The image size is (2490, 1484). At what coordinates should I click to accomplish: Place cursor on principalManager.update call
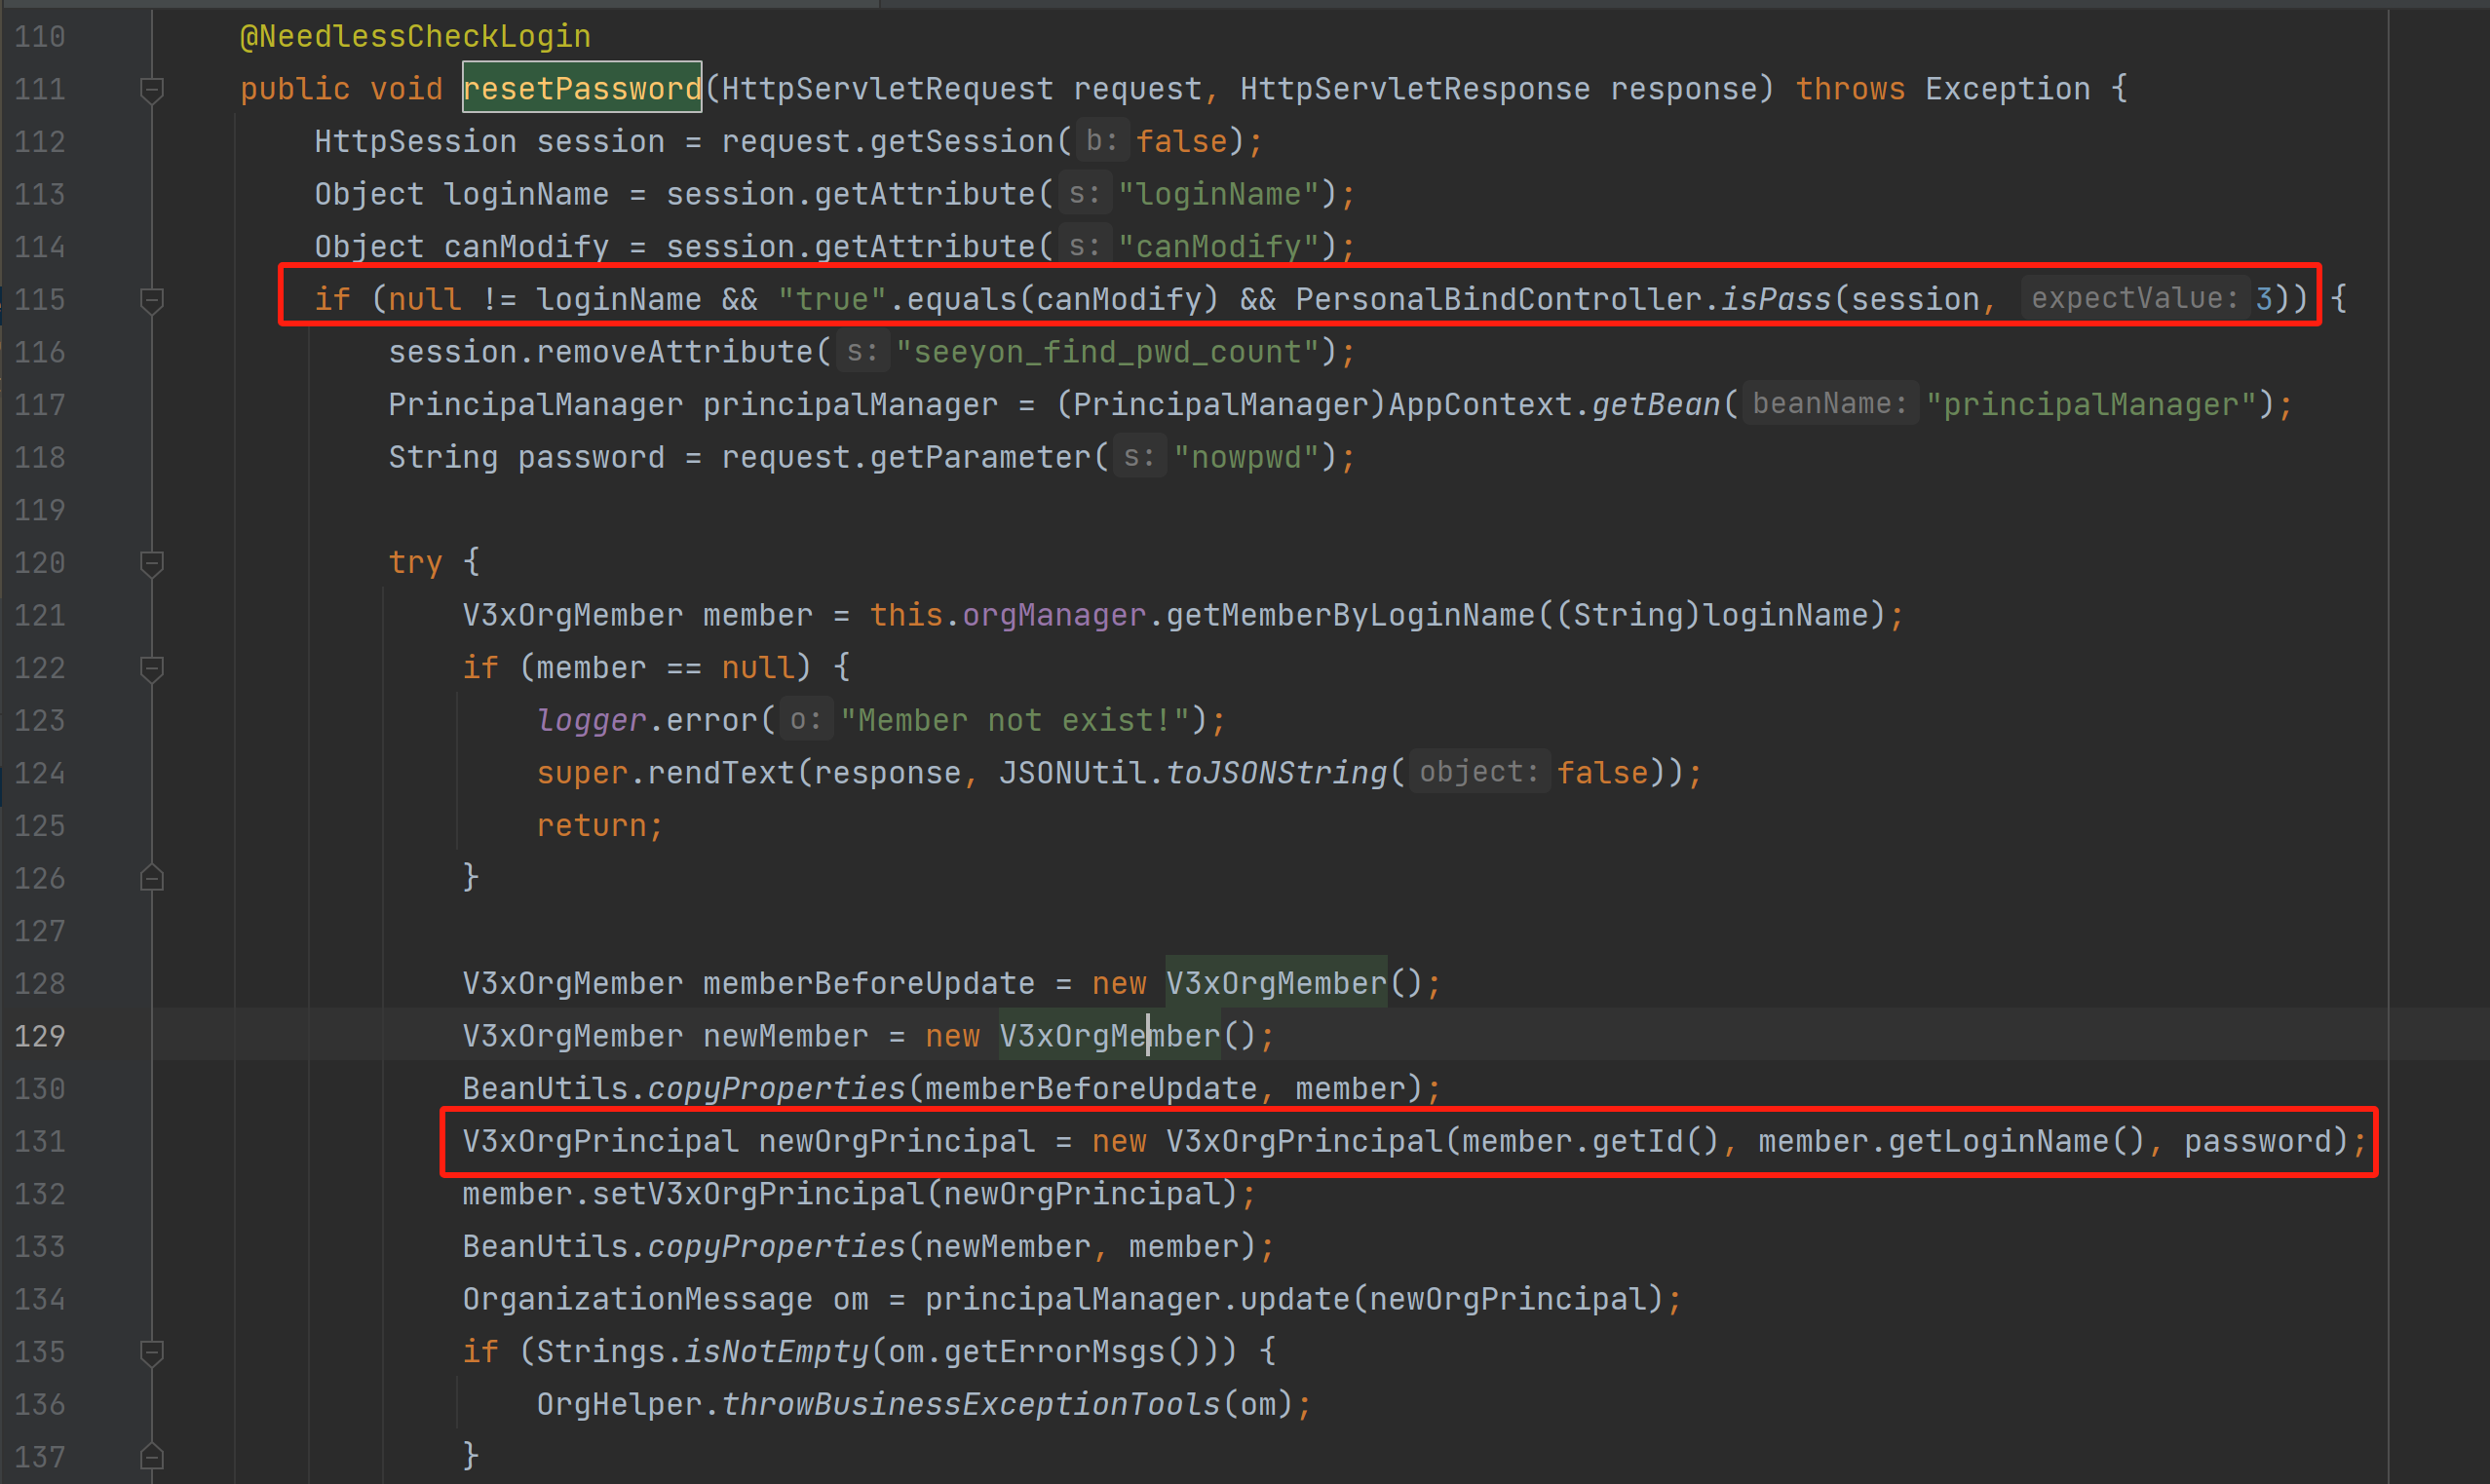pyautogui.click(x=1294, y=1299)
